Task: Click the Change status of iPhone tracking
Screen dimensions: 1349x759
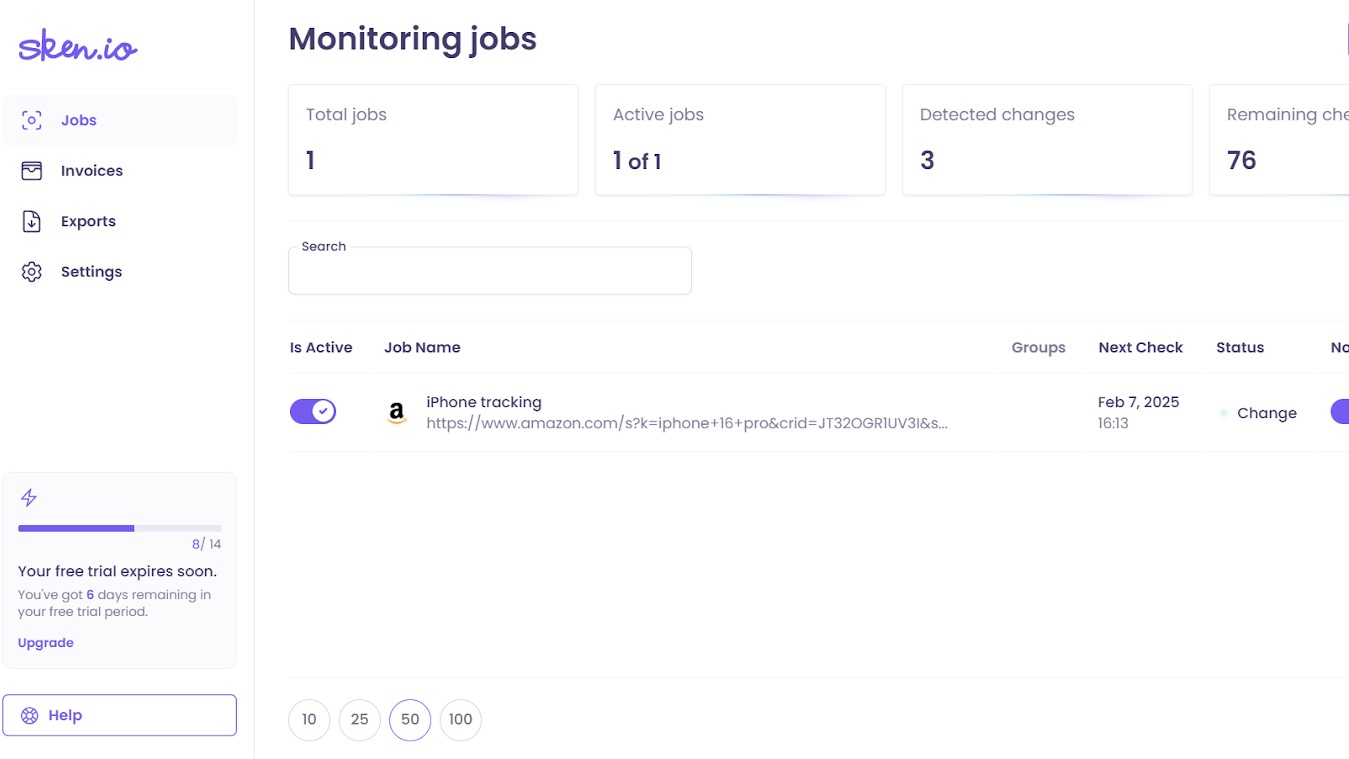Action: (1258, 413)
